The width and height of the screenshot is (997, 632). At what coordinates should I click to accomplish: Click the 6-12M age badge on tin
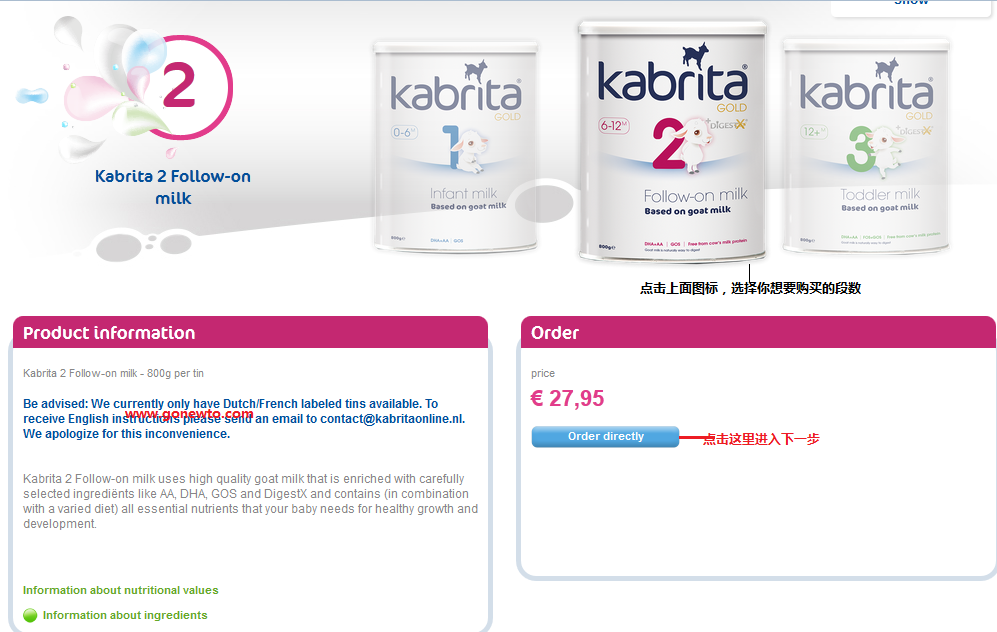[613, 125]
